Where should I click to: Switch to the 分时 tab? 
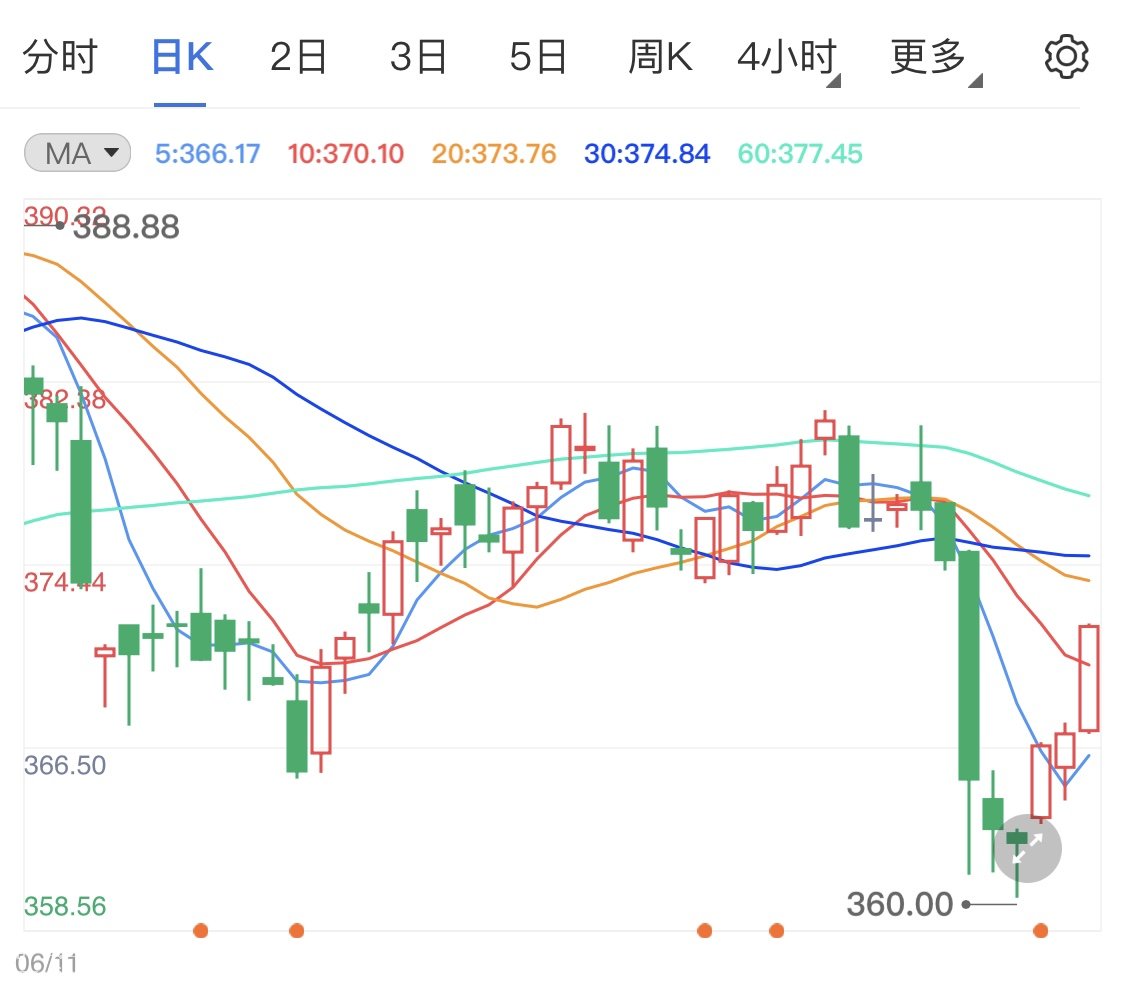[60, 58]
